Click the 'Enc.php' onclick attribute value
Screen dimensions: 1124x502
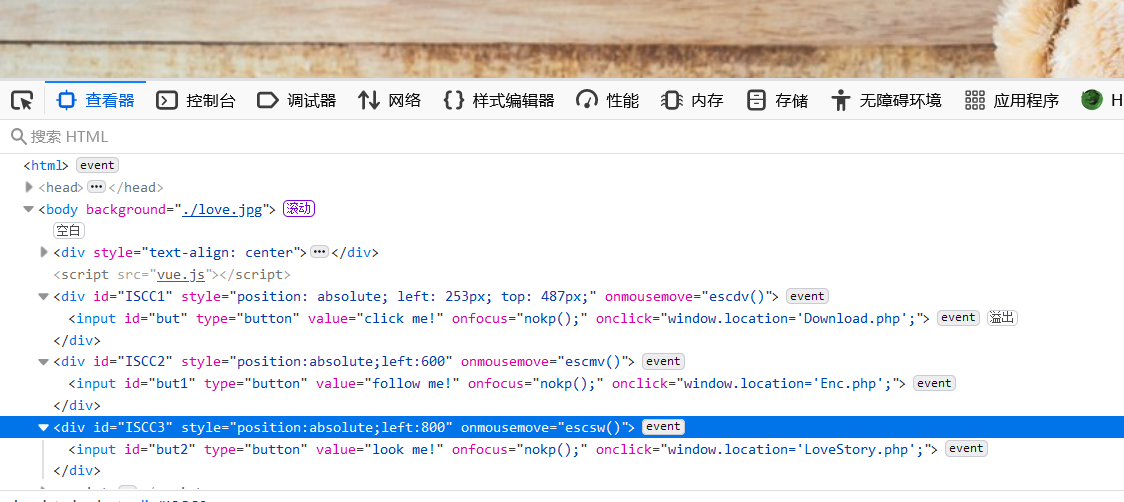click(788, 384)
